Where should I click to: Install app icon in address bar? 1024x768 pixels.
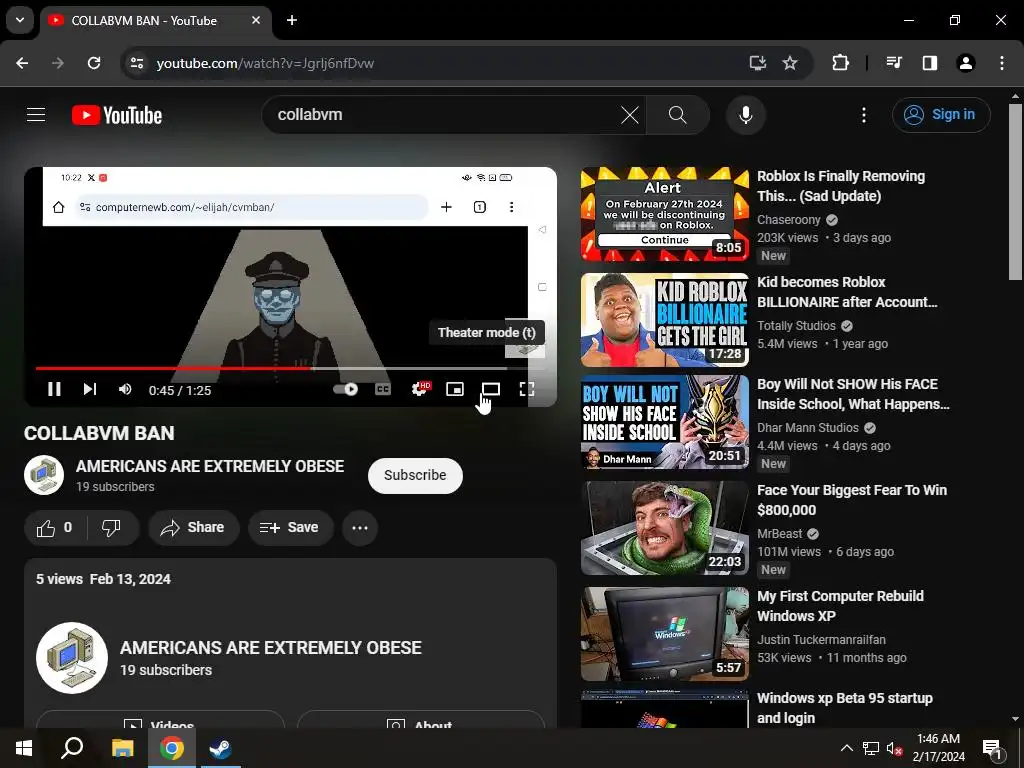(758, 63)
